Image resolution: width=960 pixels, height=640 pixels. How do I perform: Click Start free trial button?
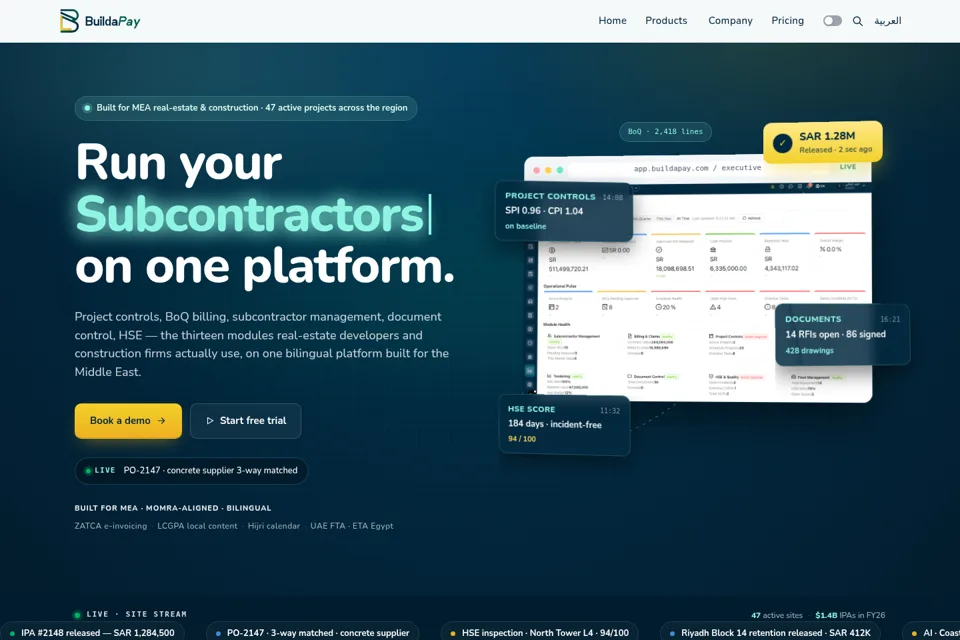click(x=246, y=421)
